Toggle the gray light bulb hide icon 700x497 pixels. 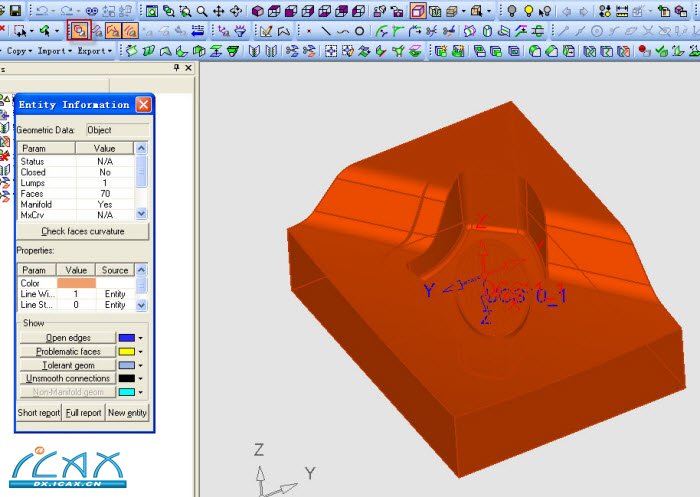[512, 11]
